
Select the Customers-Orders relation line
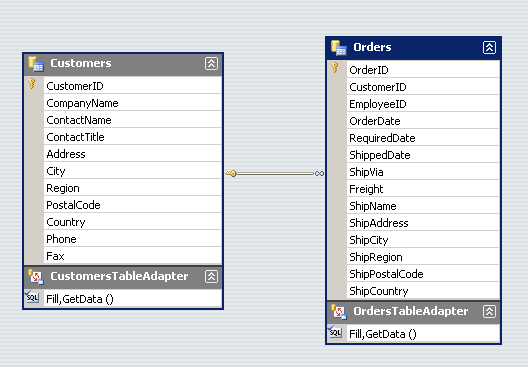point(275,173)
